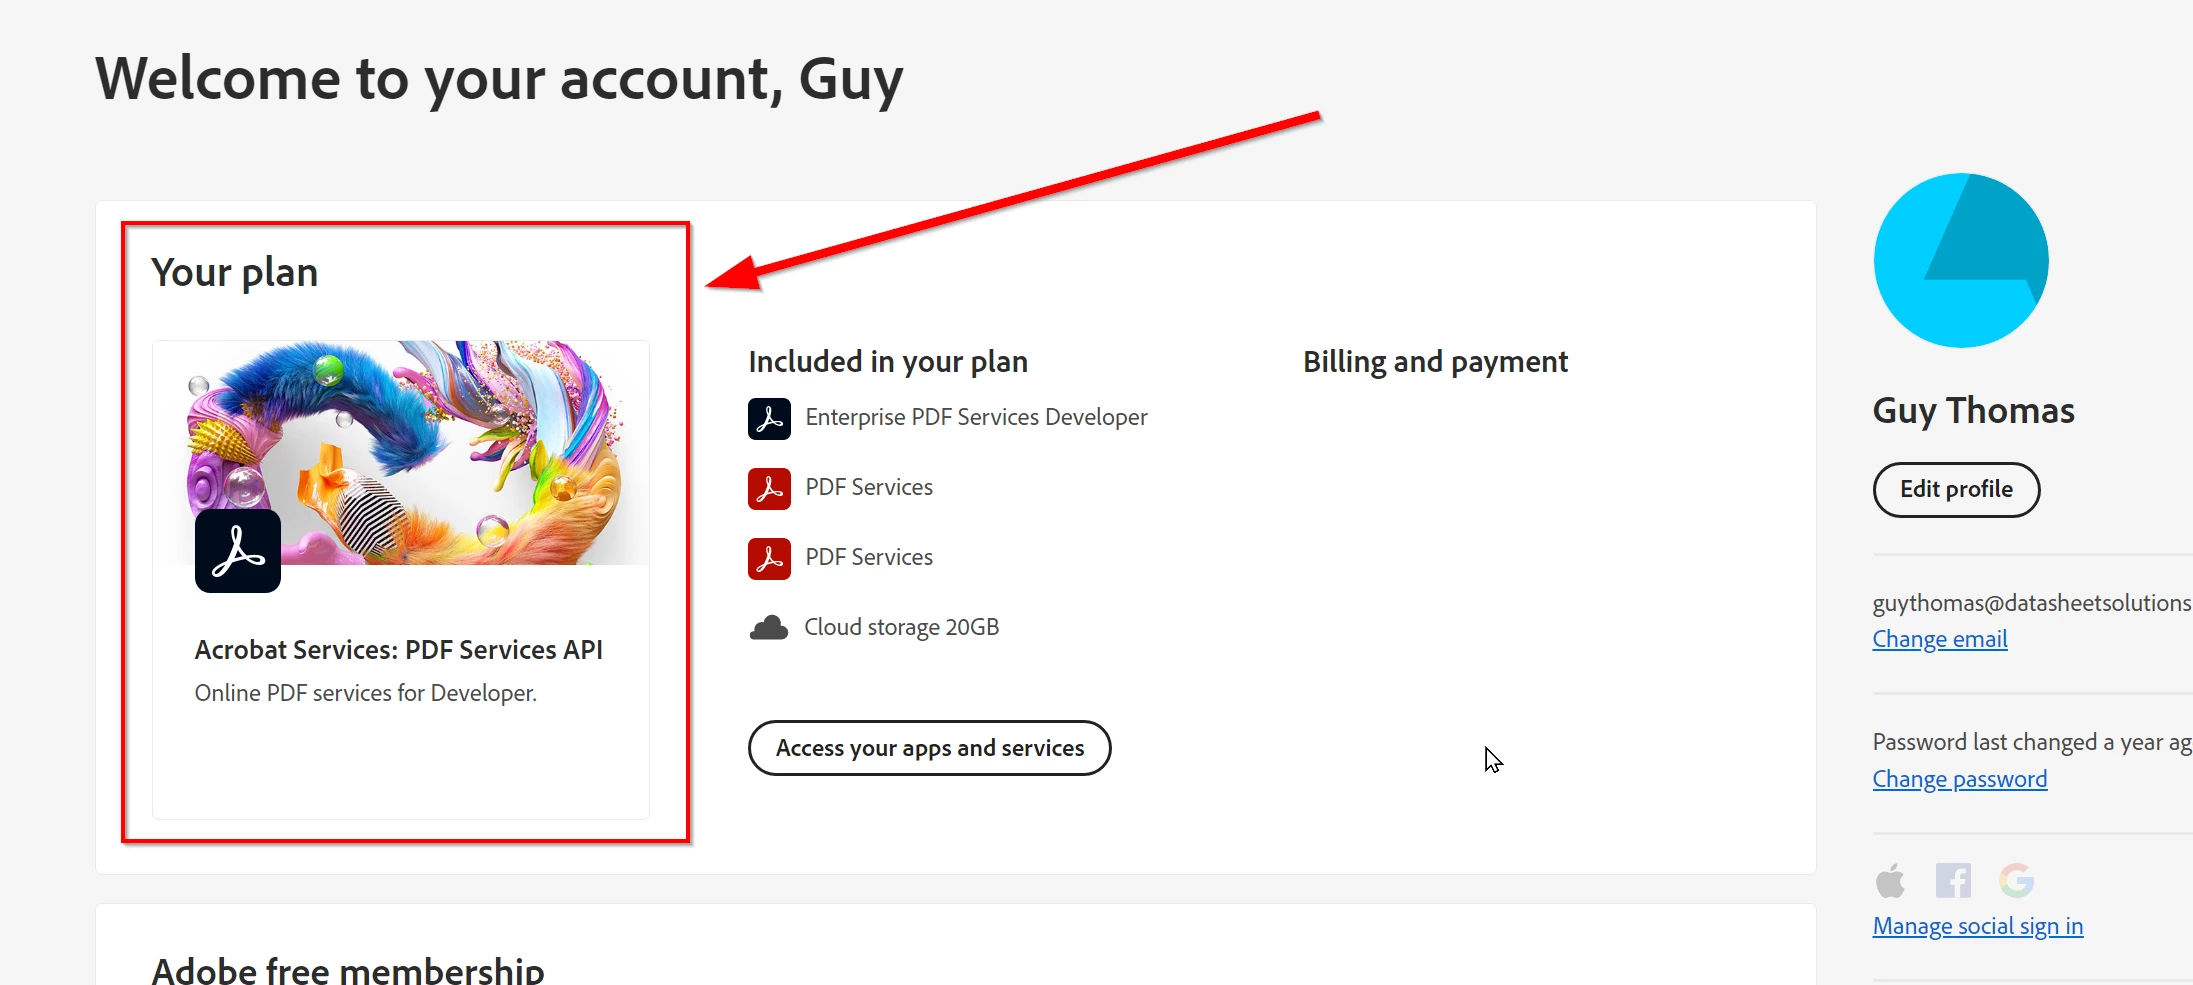2193x985 pixels.
Task: Select Acrobat Services: PDF Services API title
Action: click(399, 650)
